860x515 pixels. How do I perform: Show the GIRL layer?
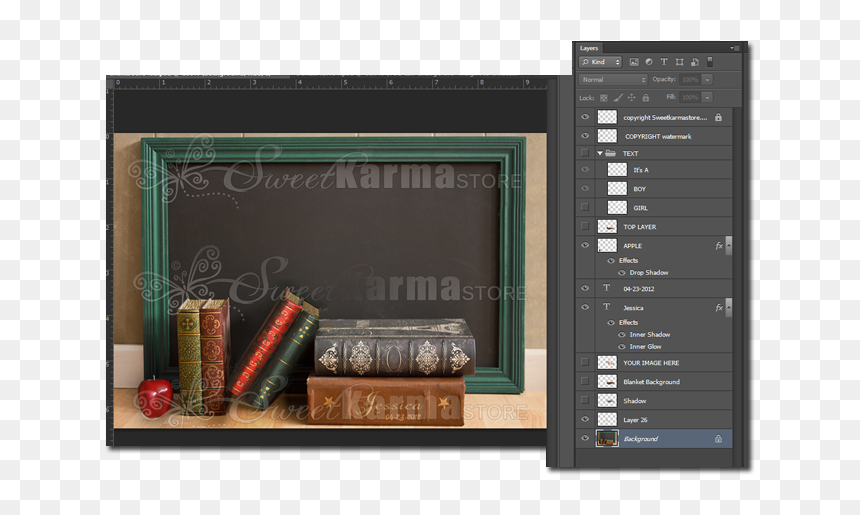585,207
